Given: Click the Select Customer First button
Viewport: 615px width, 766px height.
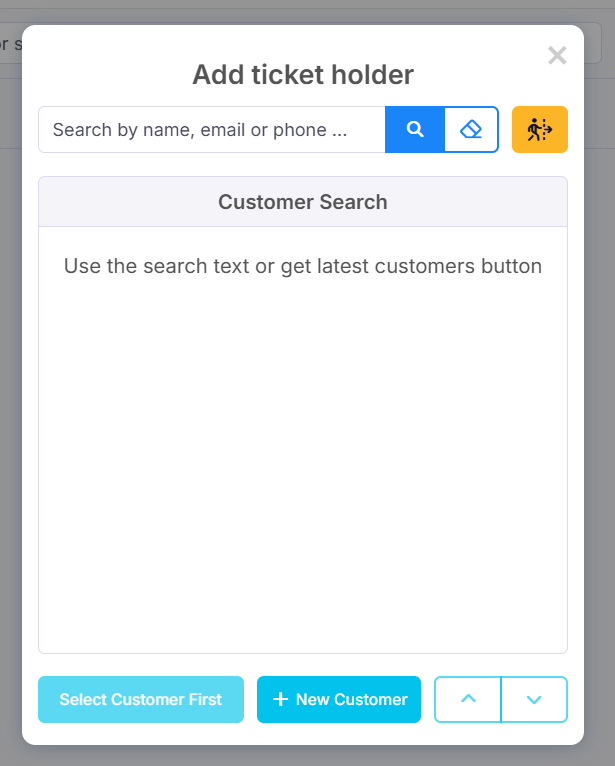Looking at the screenshot, I should click(x=141, y=699).
